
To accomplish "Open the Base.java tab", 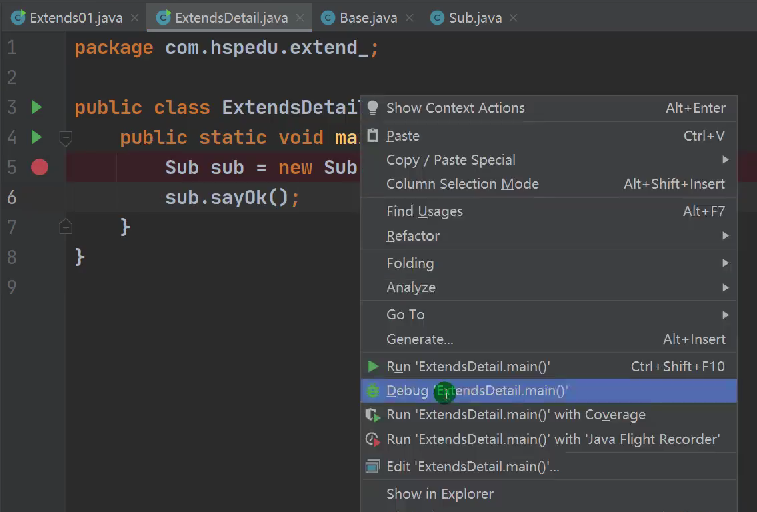I will click(368, 18).
